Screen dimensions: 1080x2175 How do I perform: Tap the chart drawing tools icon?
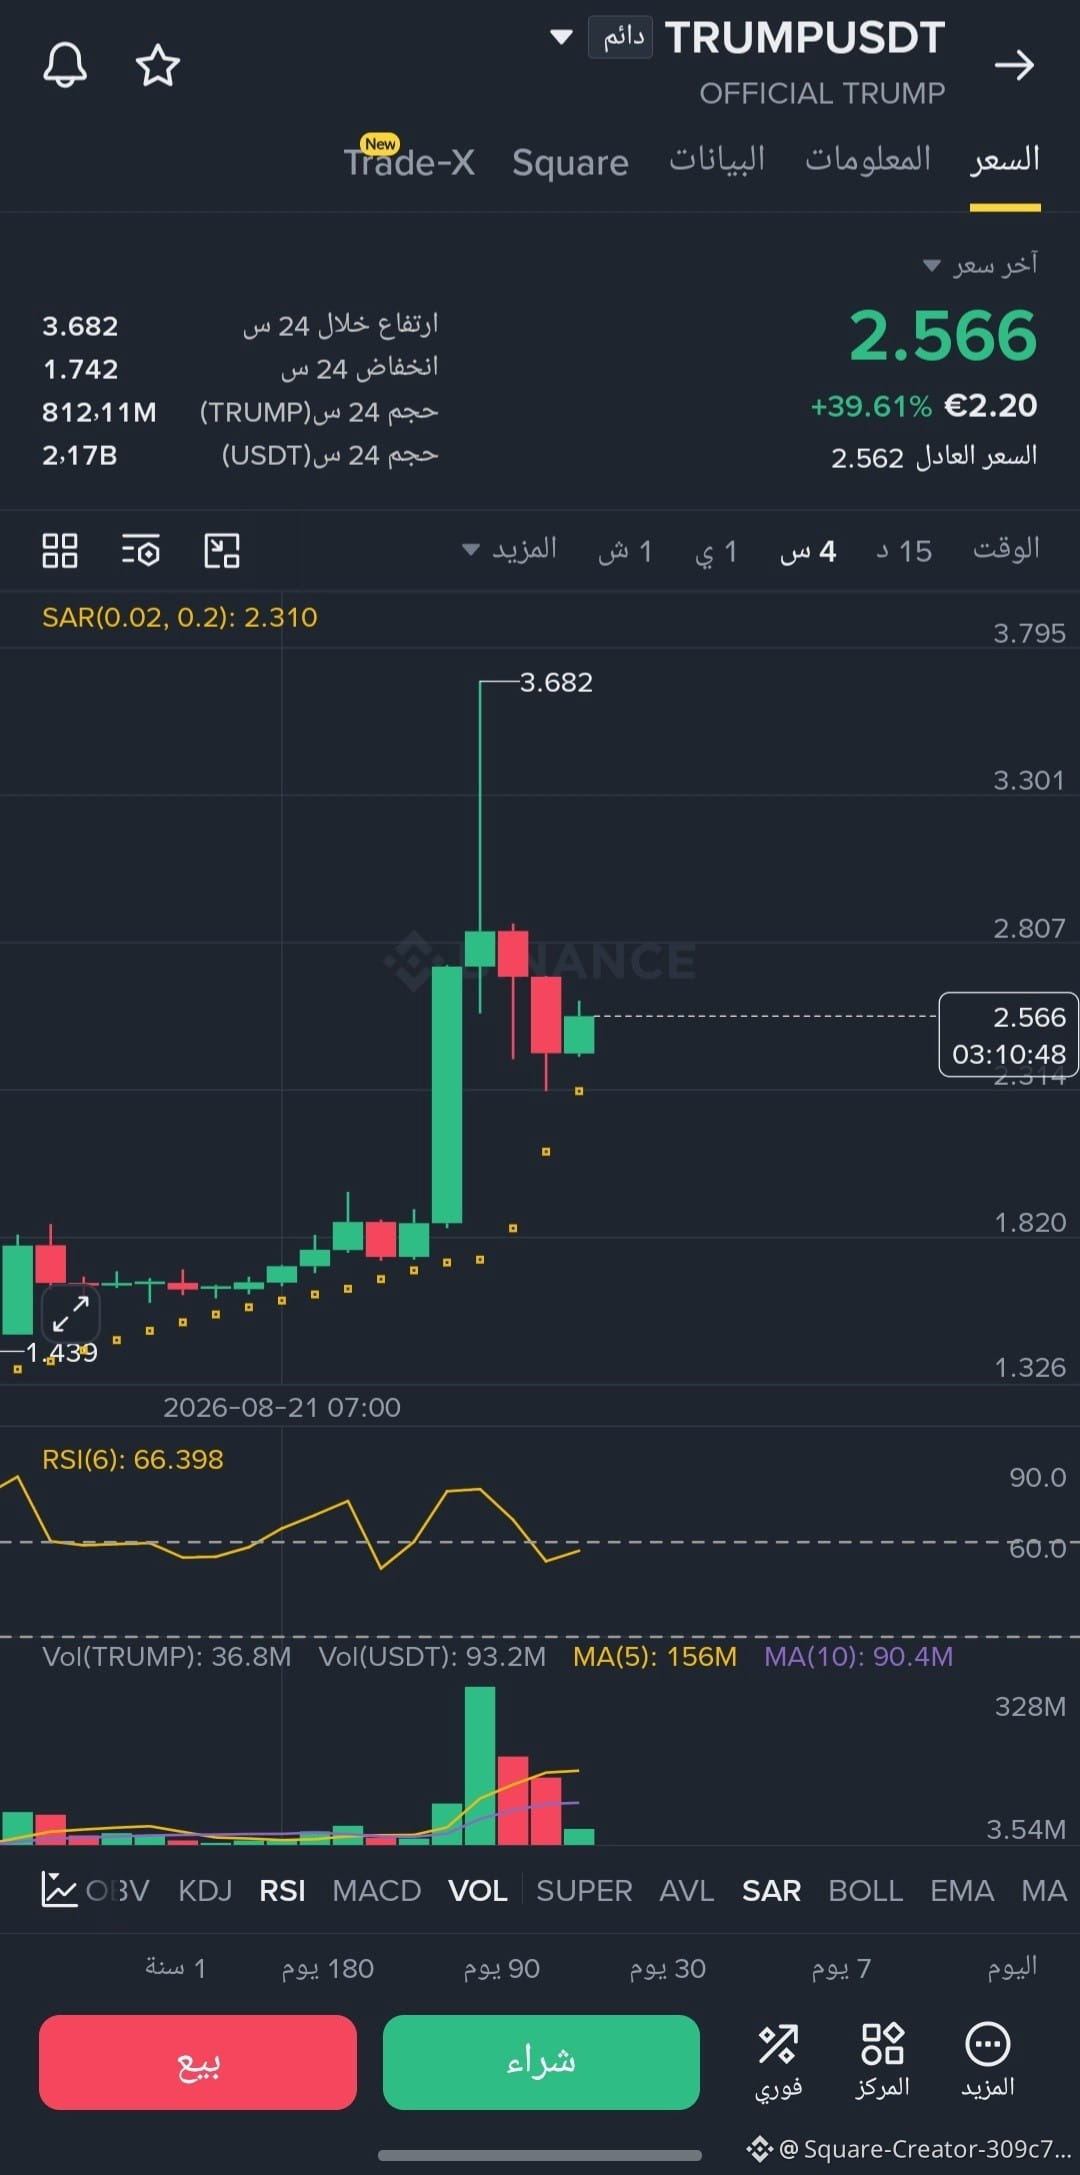pyautogui.click(x=222, y=551)
